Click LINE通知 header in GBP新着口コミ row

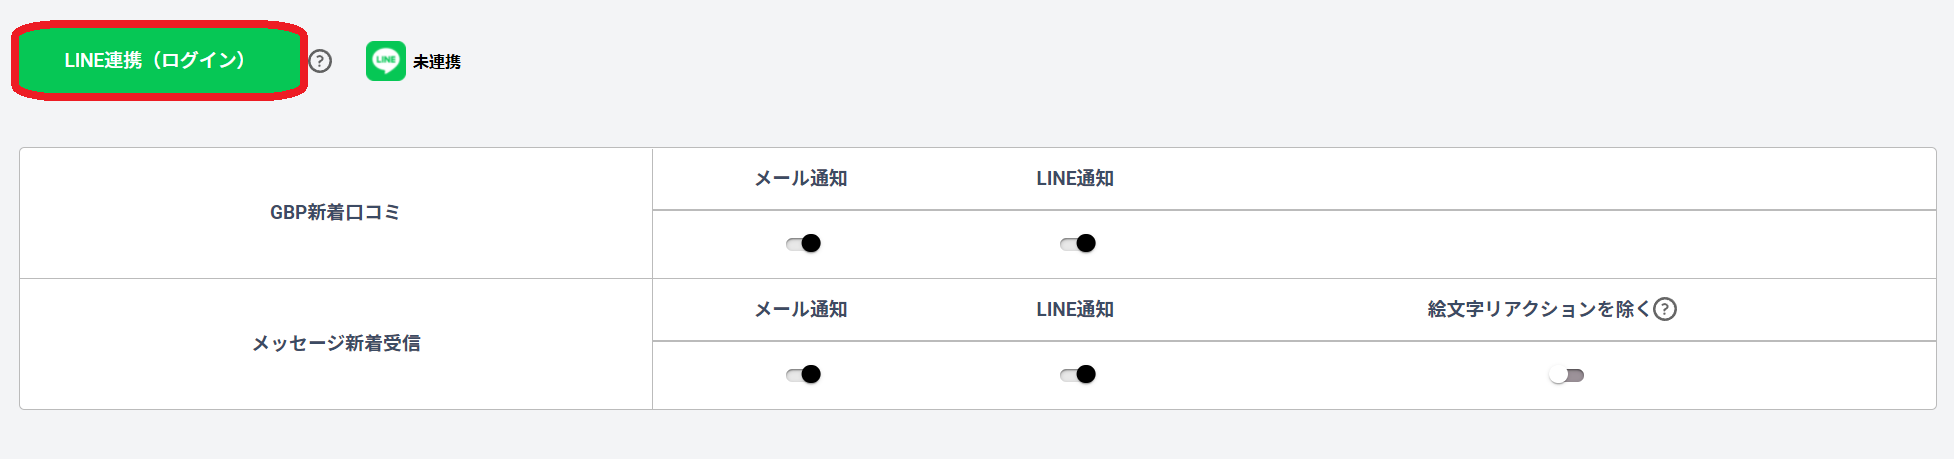[1075, 178]
